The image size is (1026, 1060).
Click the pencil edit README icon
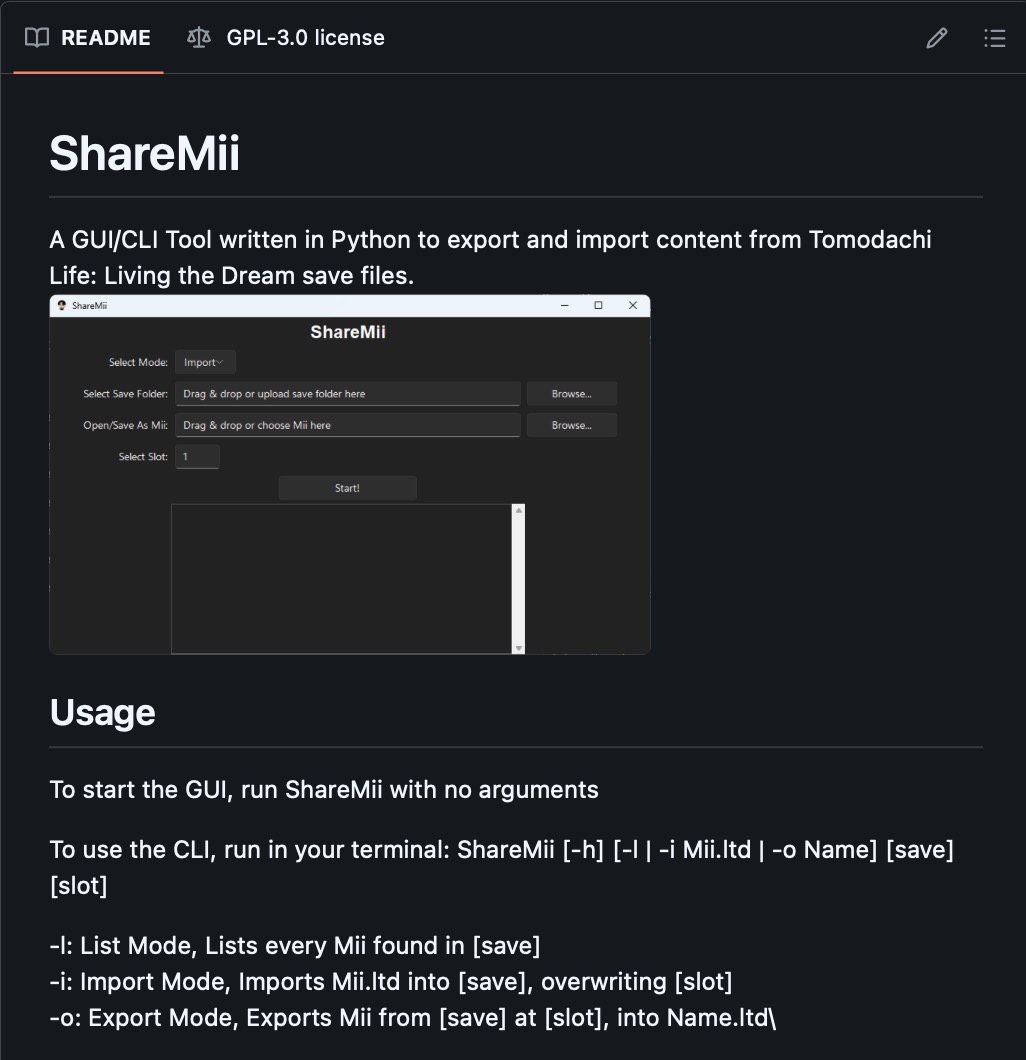coord(936,38)
